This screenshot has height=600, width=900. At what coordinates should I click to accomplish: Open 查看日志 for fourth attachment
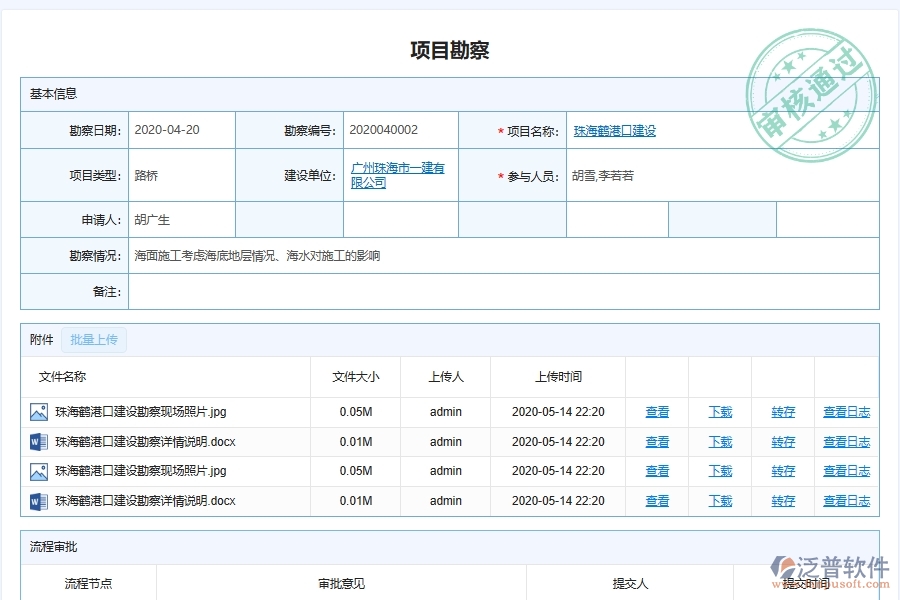[x=846, y=500]
